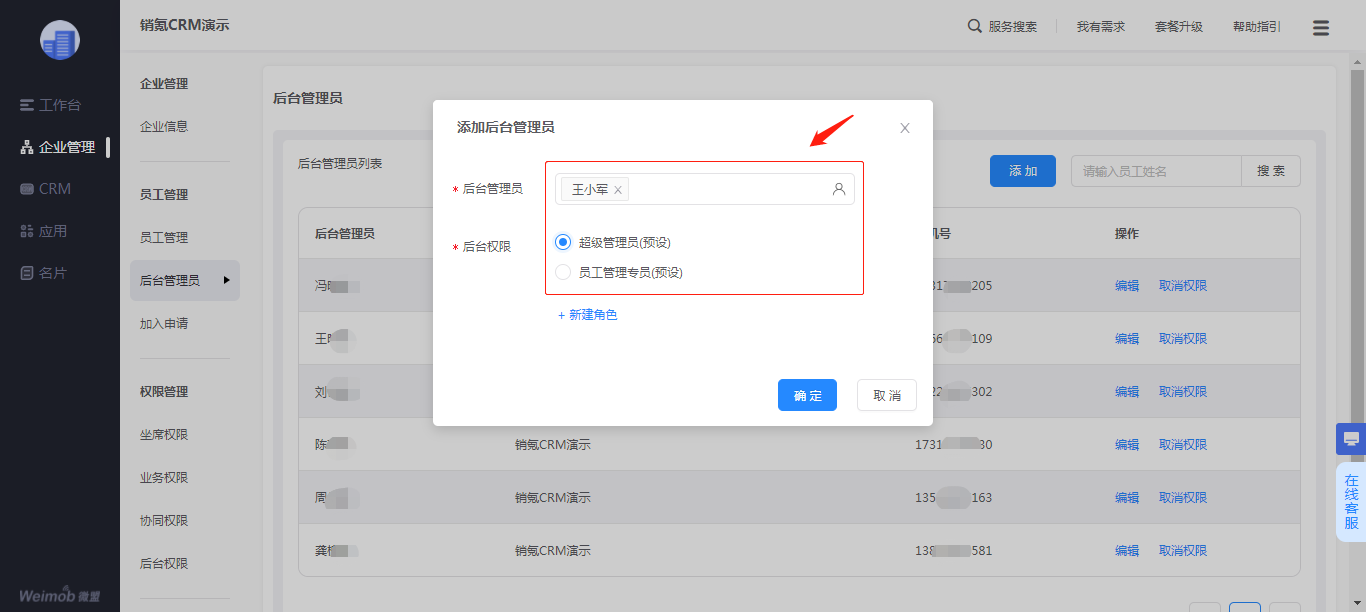Click 编辑 in the 周 row

point(1127,498)
